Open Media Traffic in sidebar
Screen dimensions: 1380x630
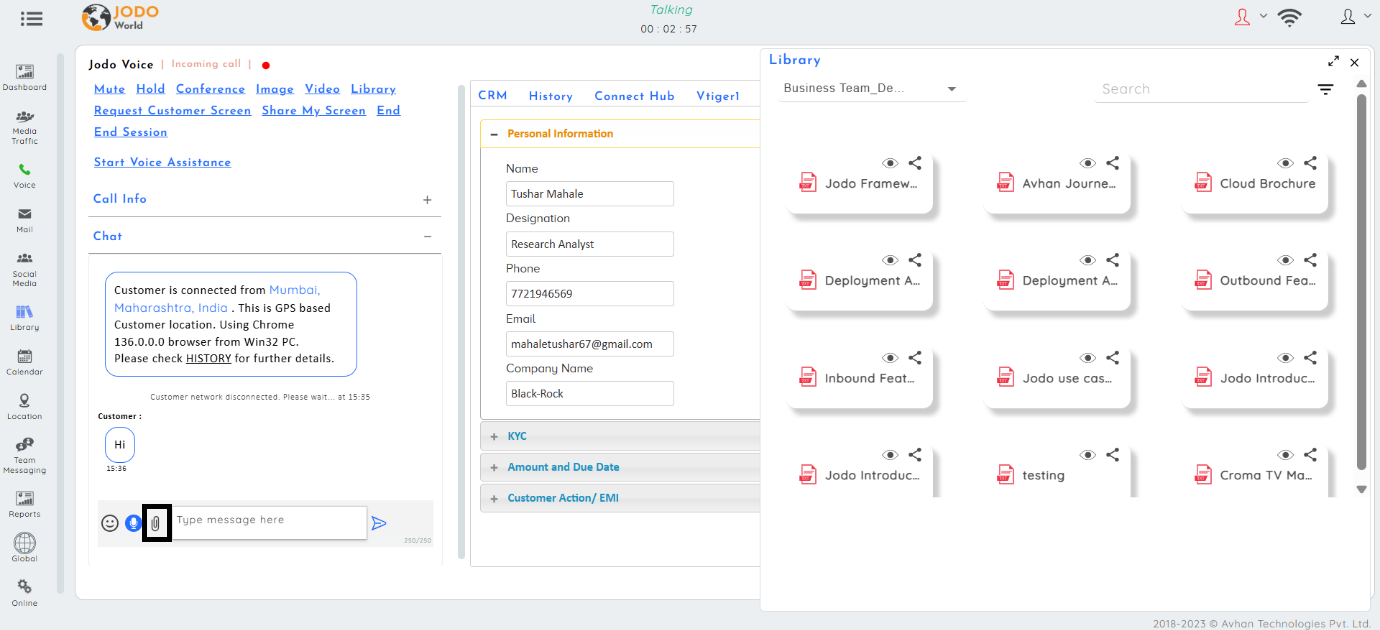pyautogui.click(x=24, y=128)
